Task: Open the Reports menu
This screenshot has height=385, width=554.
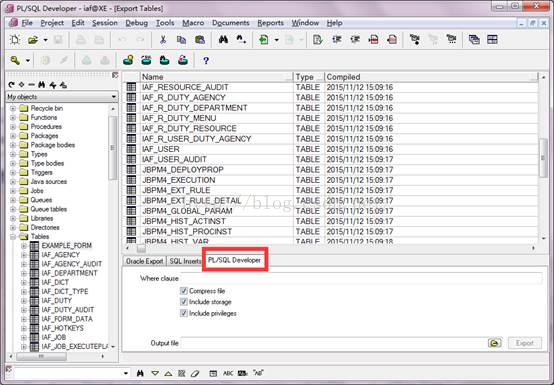Action: click(x=270, y=23)
